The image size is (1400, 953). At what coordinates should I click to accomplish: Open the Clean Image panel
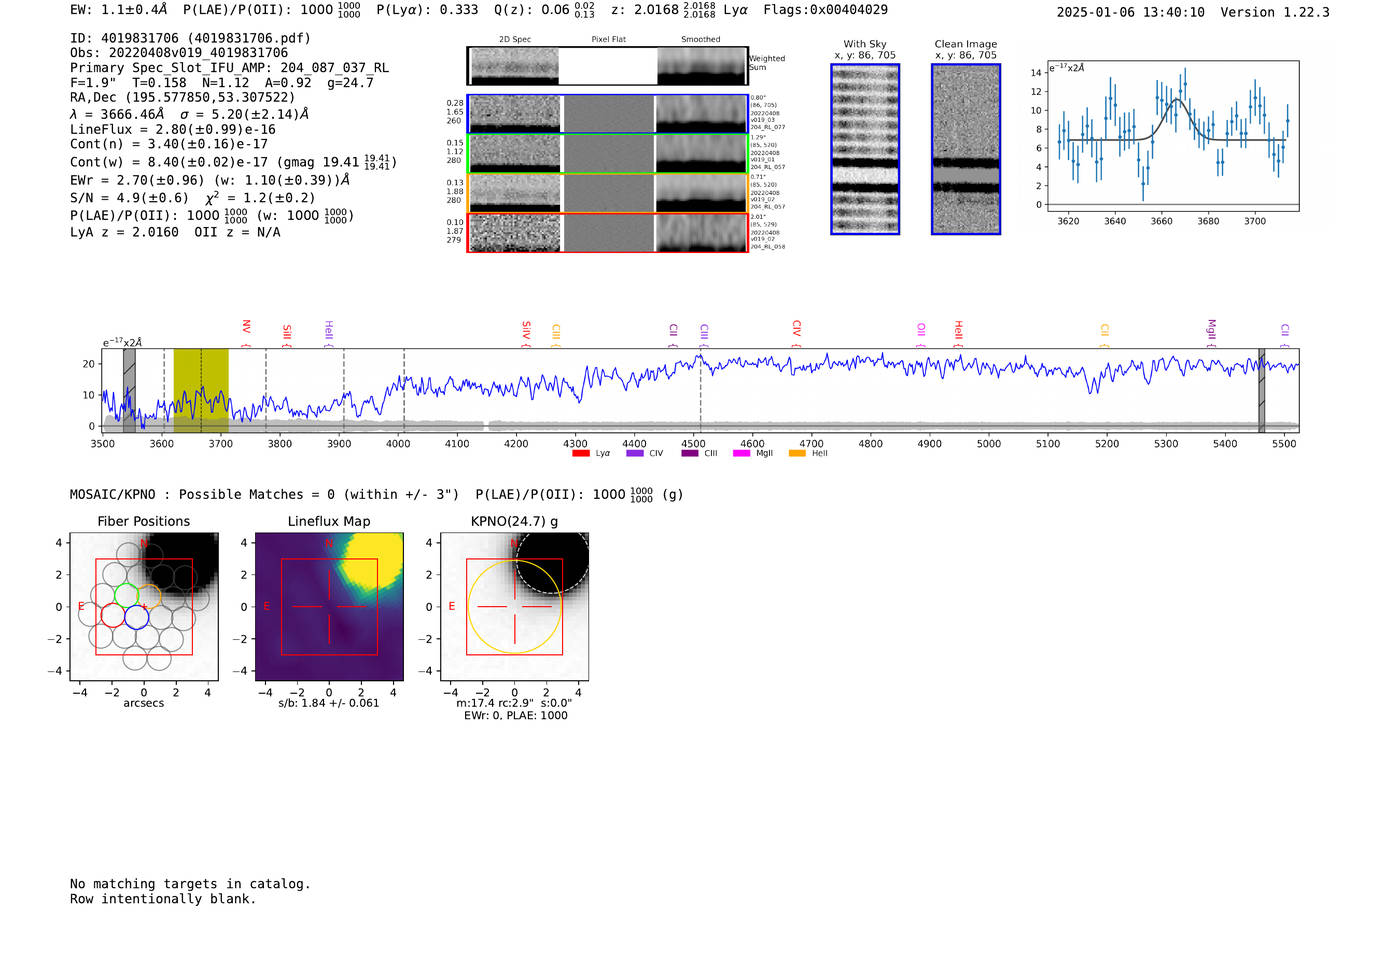click(966, 149)
